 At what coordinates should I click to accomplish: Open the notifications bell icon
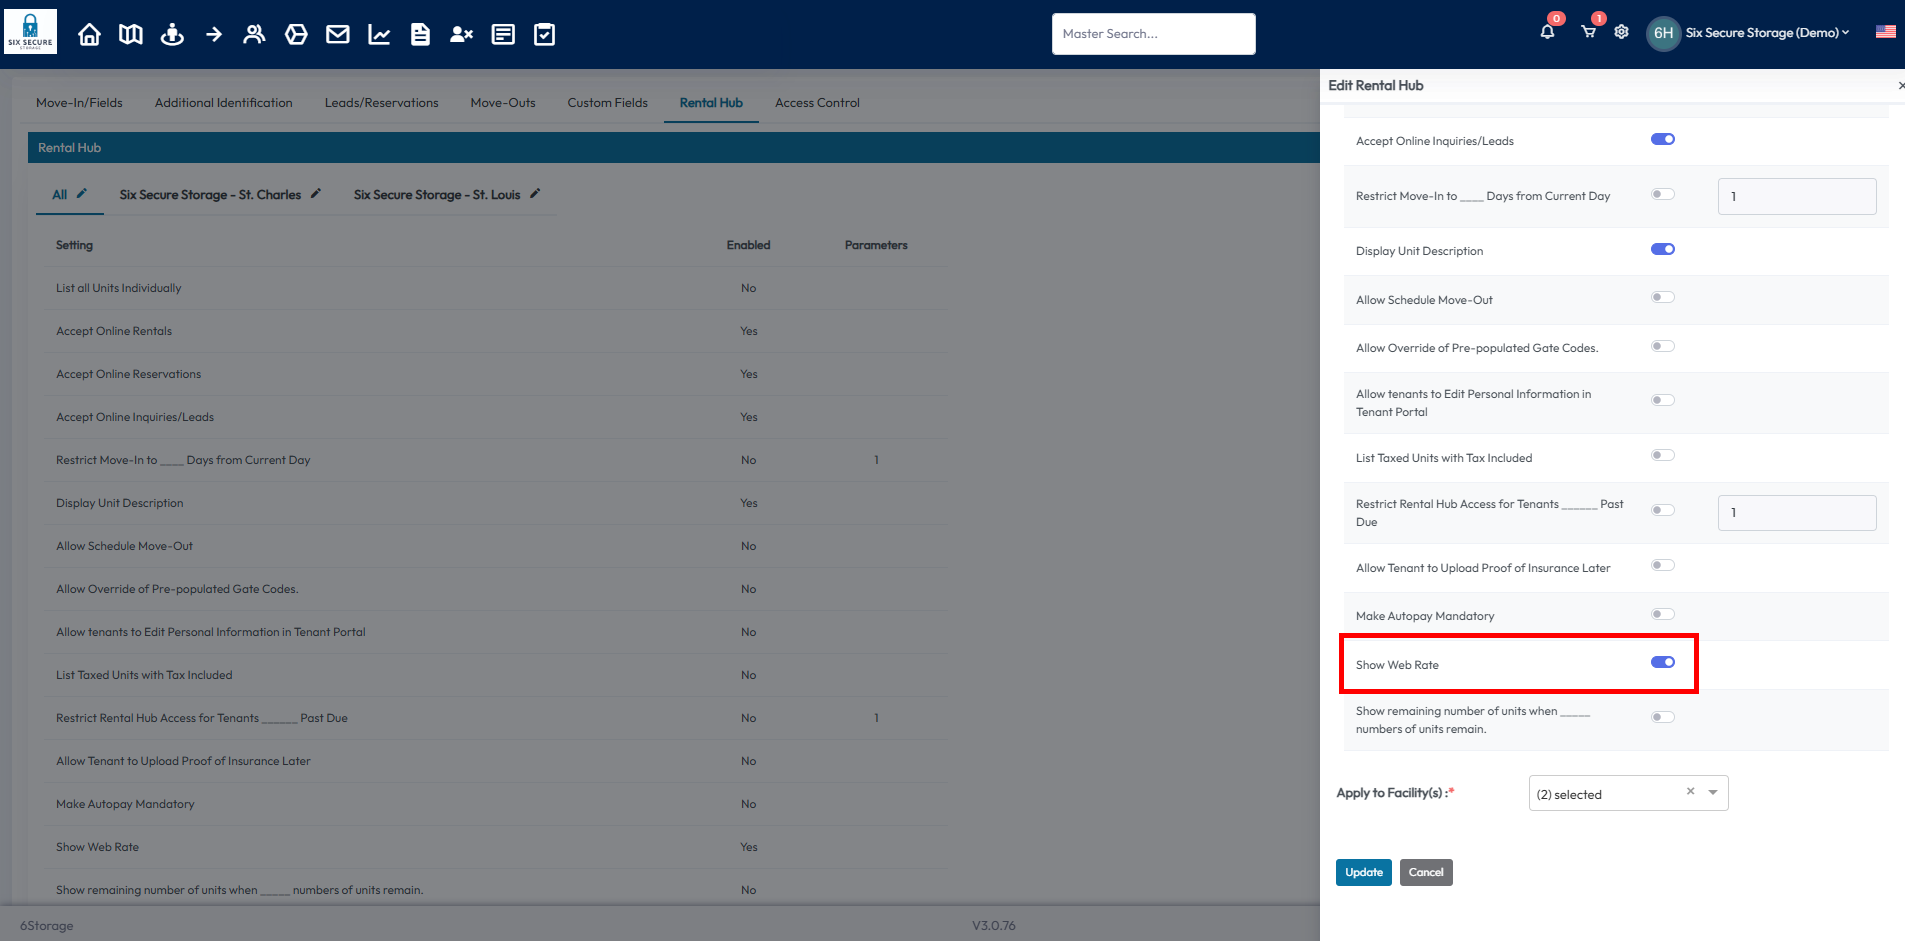click(x=1547, y=32)
